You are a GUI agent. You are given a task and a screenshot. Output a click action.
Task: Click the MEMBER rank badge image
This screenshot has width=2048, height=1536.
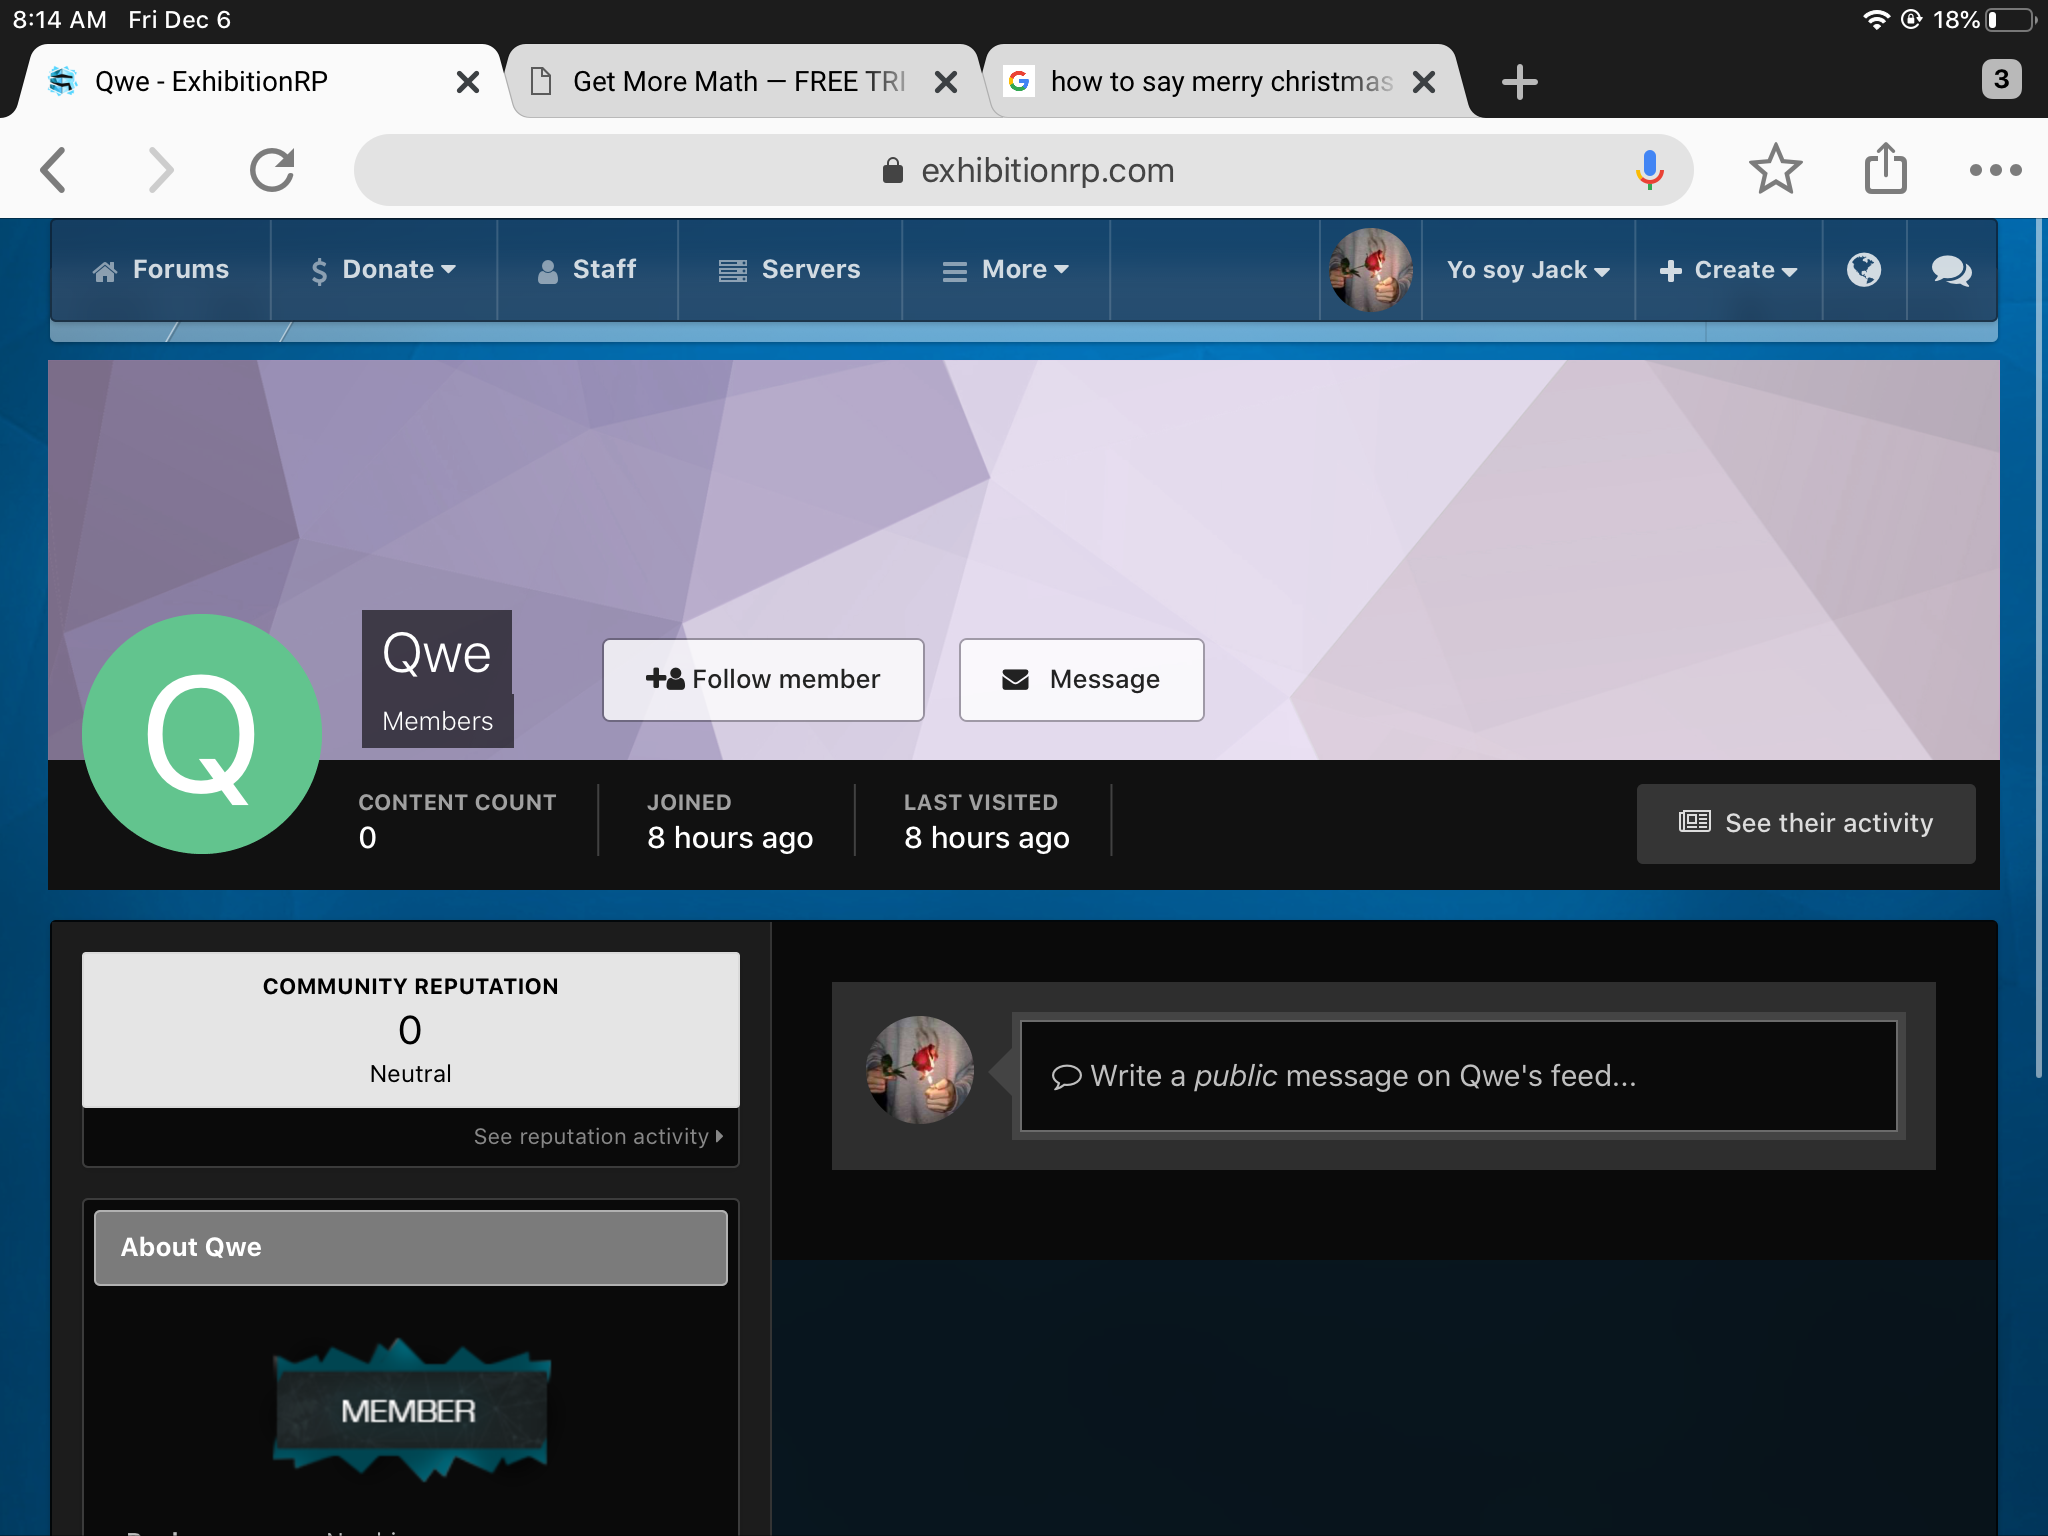click(411, 1410)
